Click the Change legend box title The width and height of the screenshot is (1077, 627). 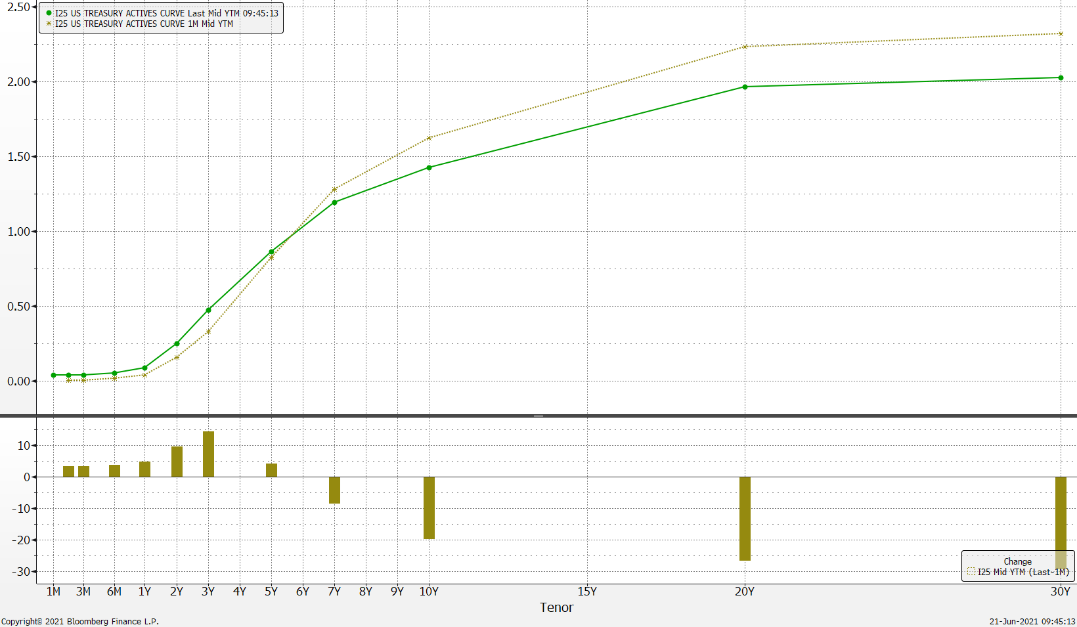(1018, 560)
